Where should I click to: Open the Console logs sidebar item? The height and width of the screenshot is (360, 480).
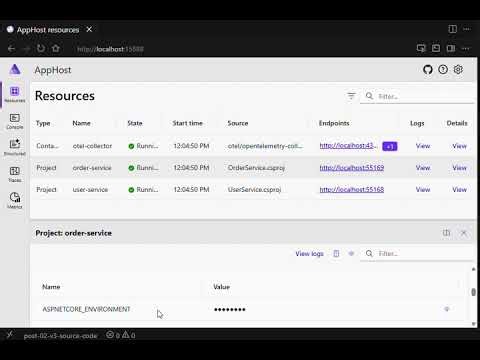[x=15, y=121]
